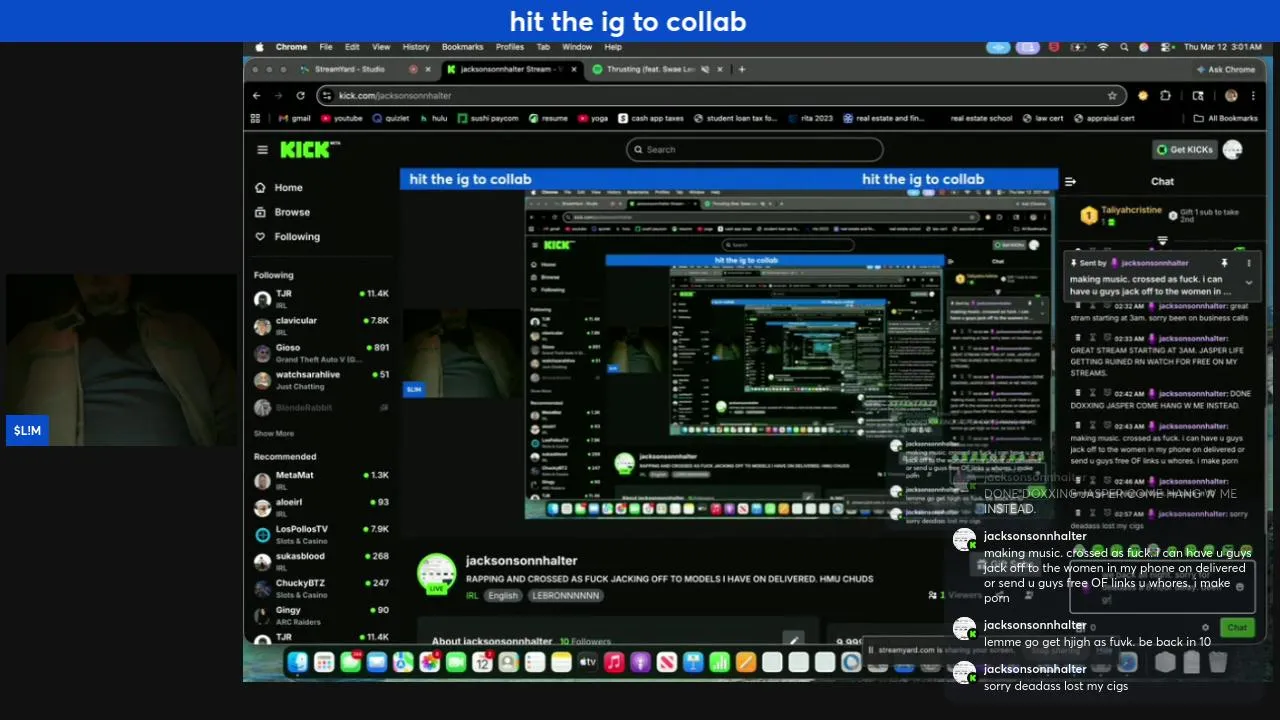Open the Bookmarks menu in menu bar
Image resolution: width=1280 pixels, height=720 pixels.
462,47
